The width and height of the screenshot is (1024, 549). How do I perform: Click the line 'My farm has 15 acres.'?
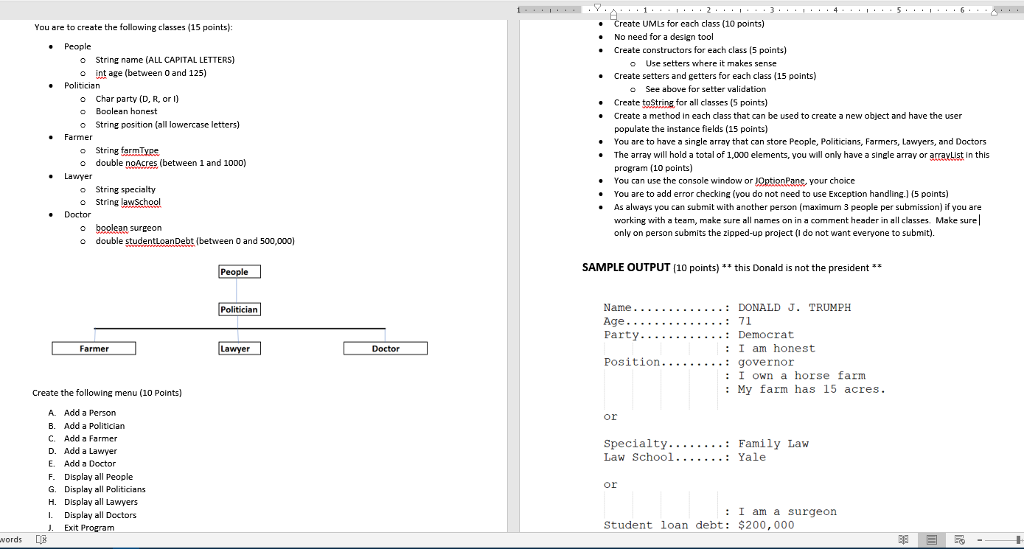[812, 390]
